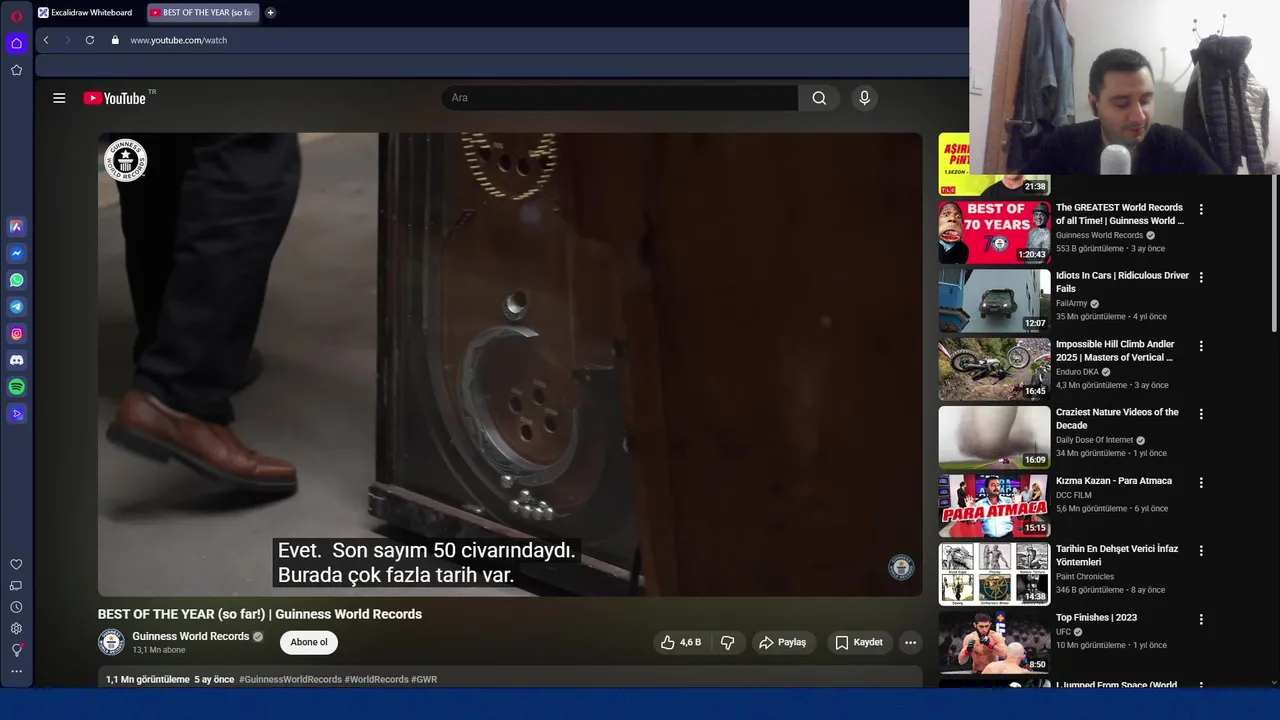
Task: Open the Enduro DKA channel link
Action: click(x=1077, y=372)
